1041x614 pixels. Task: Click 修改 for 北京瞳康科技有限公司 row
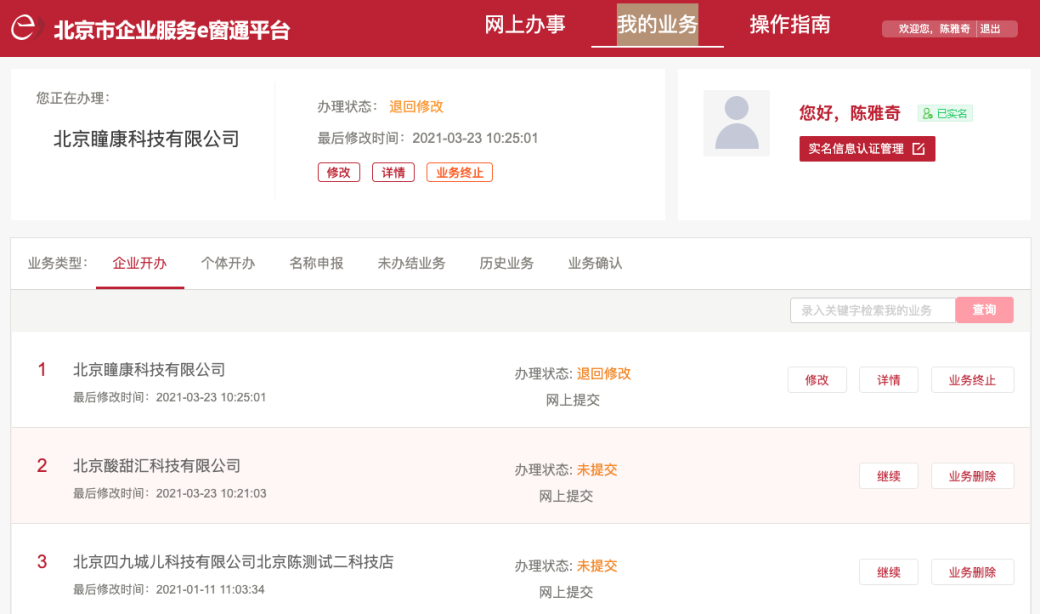pos(817,380)
